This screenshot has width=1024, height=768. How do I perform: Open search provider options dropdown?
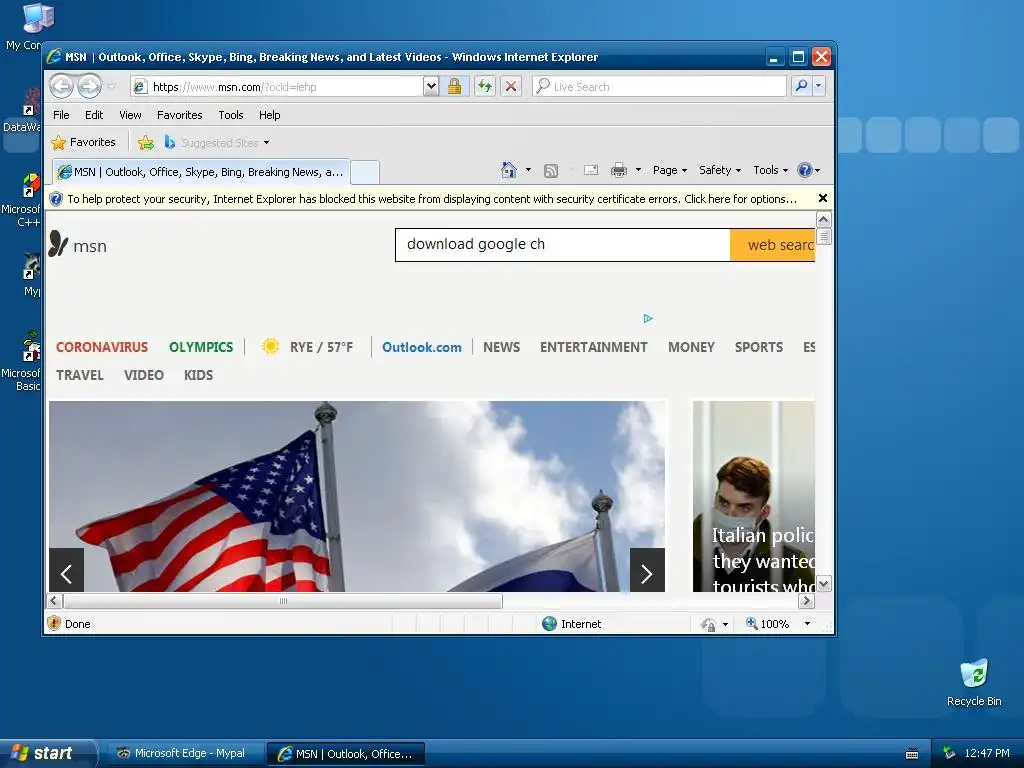[818, 86]
